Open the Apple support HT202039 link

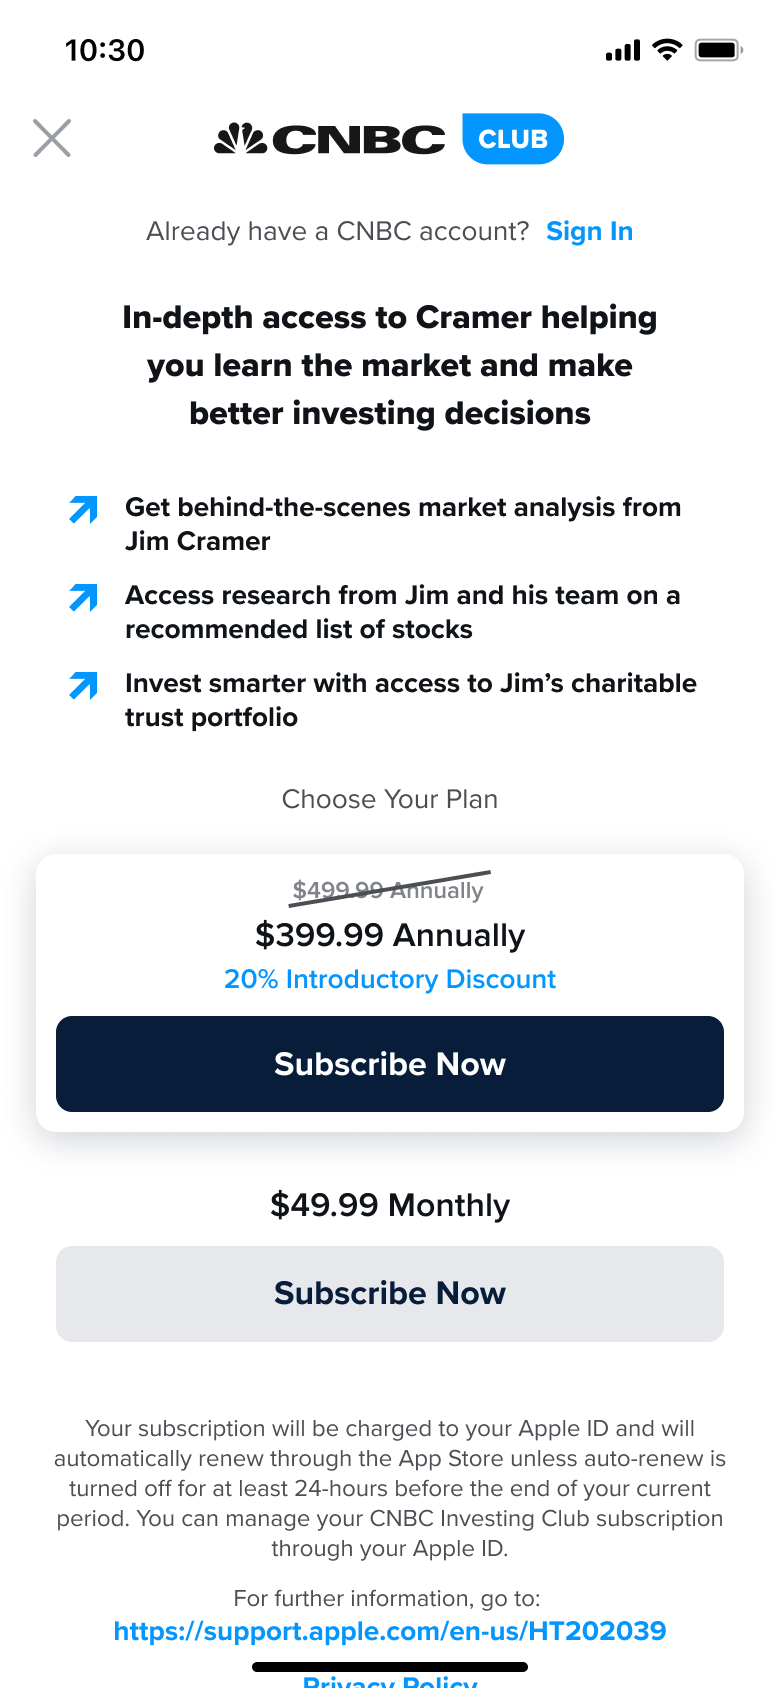click(x=390, y=1631)
